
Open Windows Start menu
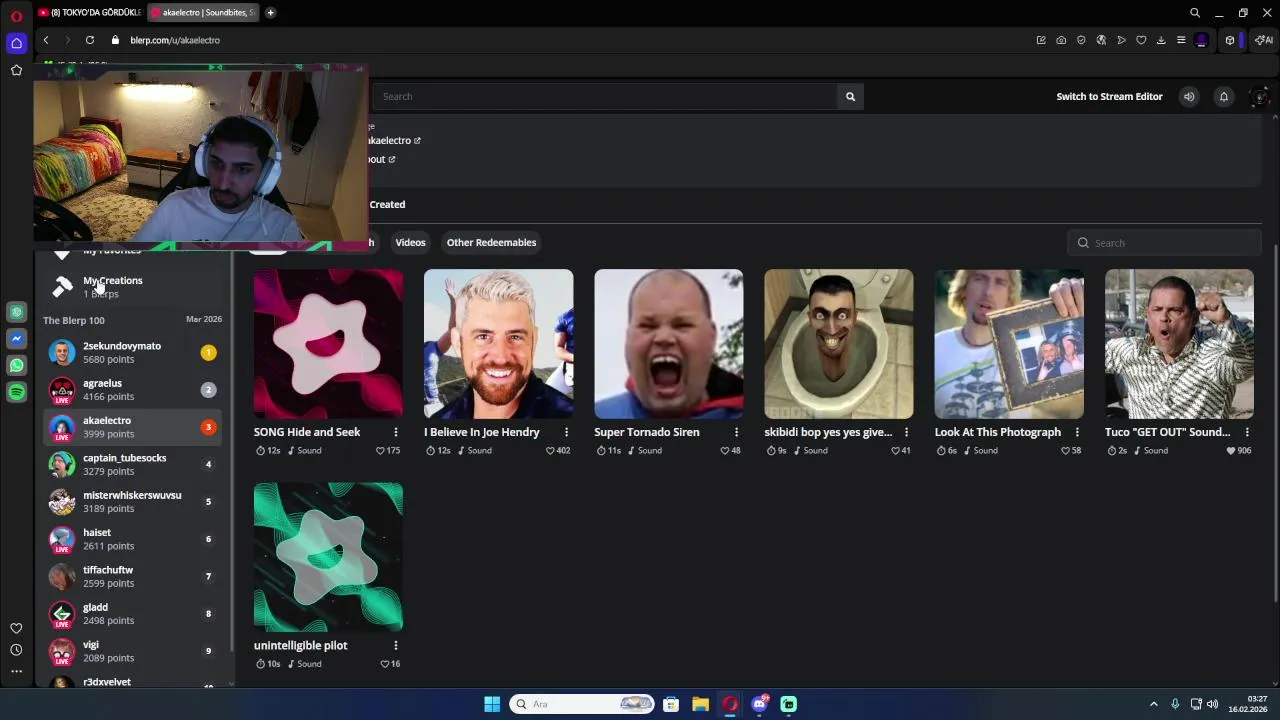coord(492,704)
